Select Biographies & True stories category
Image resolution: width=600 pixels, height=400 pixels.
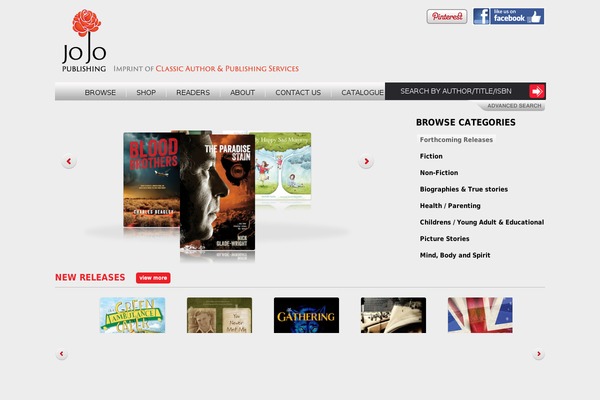[x=464, y=189]
